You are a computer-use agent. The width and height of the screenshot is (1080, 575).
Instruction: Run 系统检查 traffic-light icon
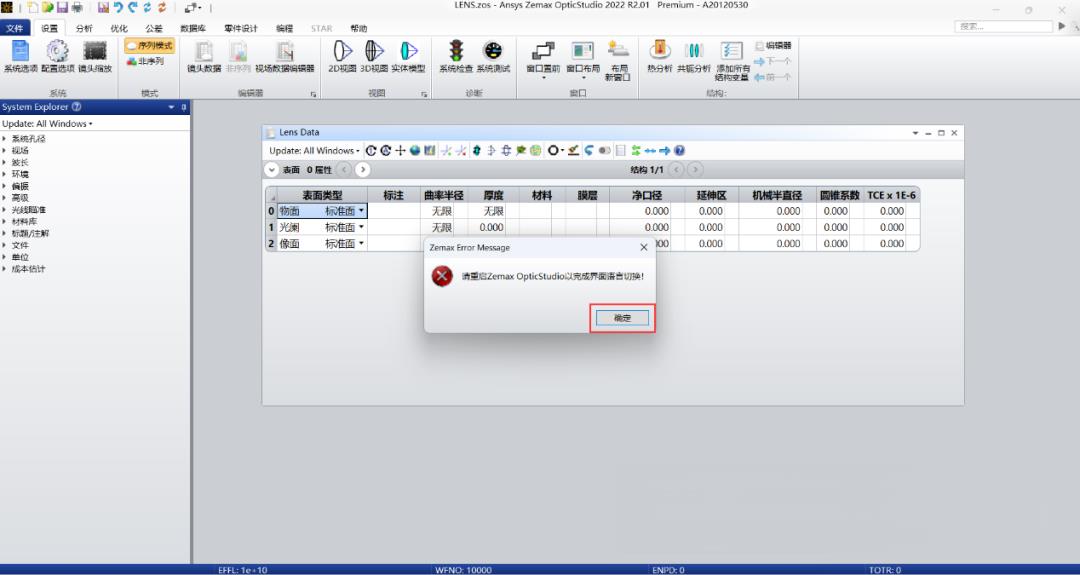(456, 56)
